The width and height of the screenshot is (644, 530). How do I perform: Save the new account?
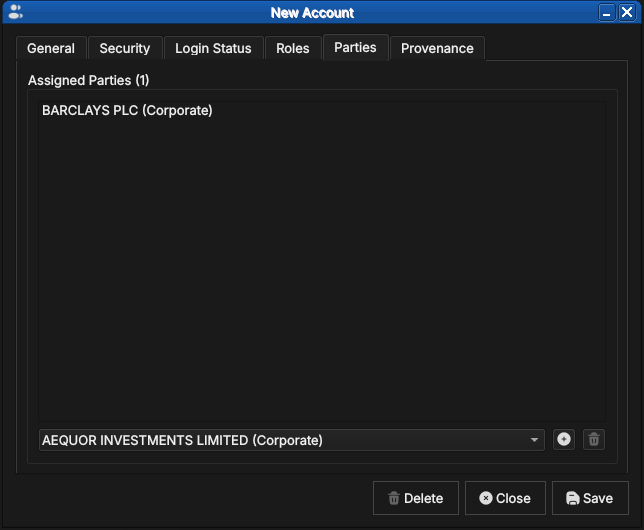[x=590, y=498]
